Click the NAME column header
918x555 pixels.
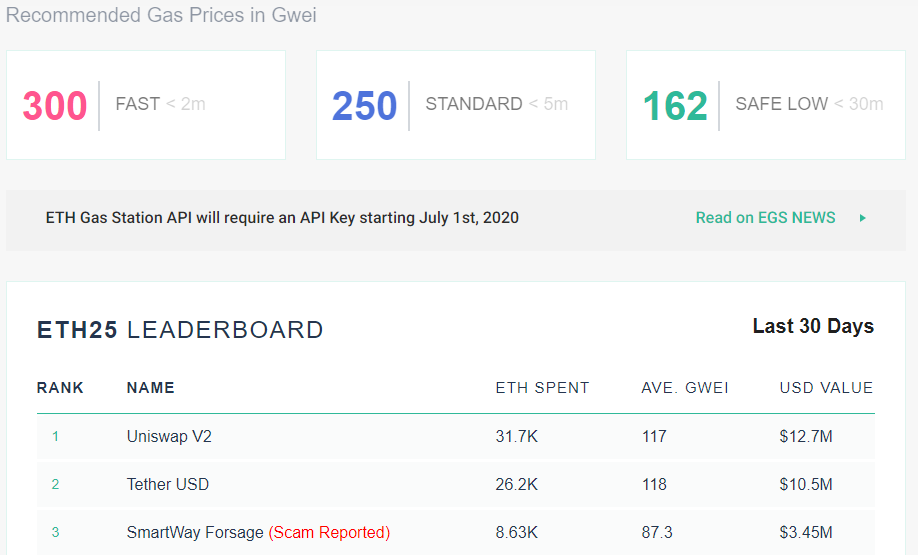(x=151, y=388)
